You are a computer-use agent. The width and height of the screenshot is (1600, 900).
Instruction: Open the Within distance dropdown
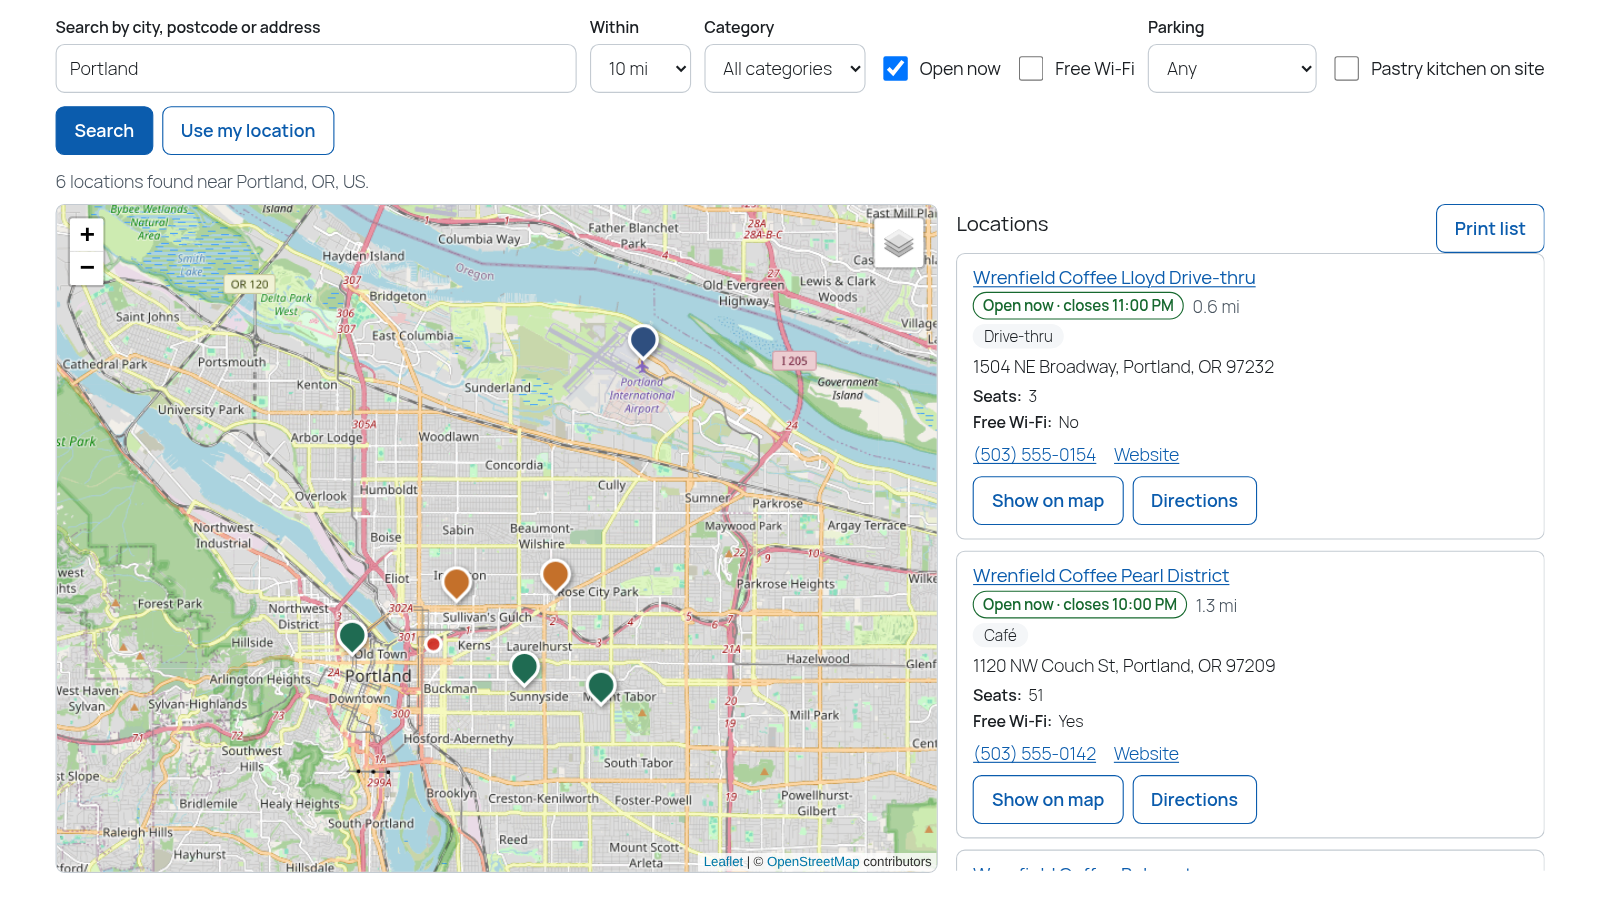pos(640,68)
